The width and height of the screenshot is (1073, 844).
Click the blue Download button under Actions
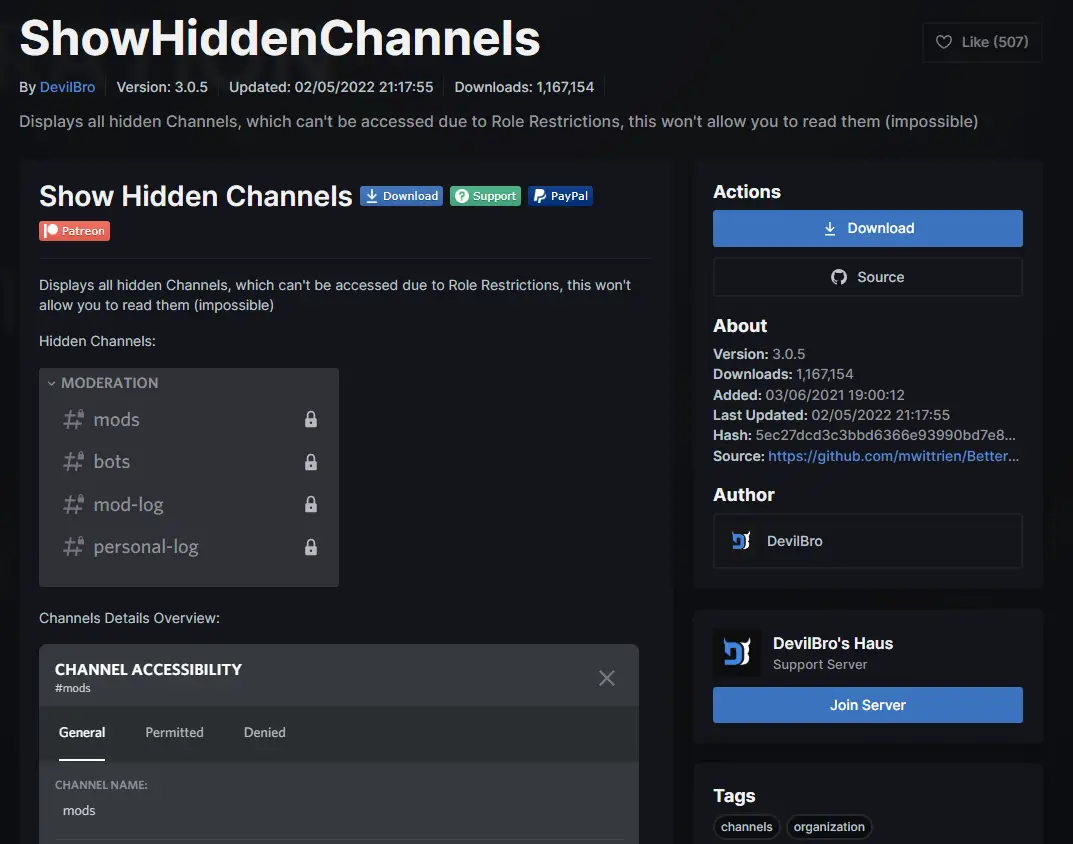868,229
